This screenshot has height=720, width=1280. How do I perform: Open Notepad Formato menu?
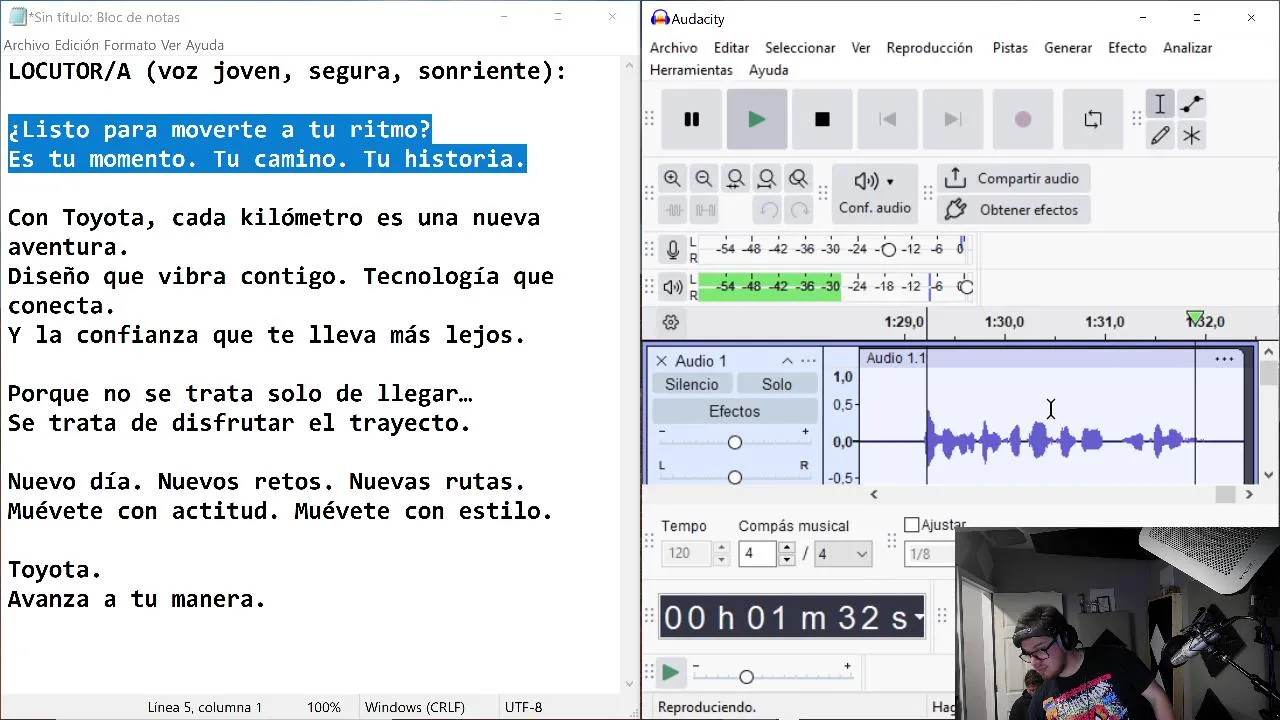tap(130, 45)
